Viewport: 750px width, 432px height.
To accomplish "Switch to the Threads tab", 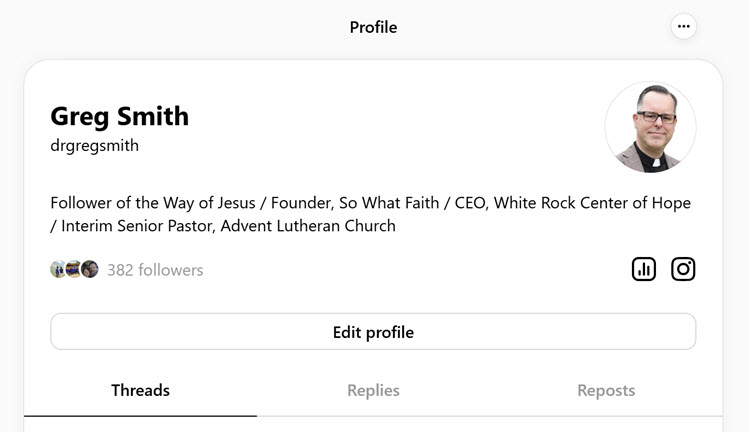I will [140, 390].
